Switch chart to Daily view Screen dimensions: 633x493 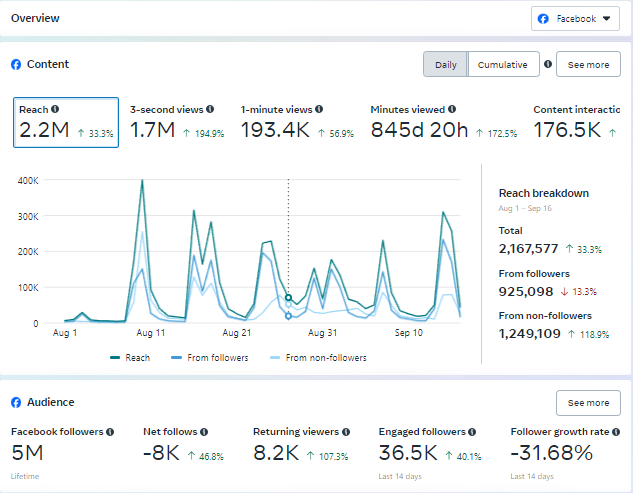click(446, 65)
